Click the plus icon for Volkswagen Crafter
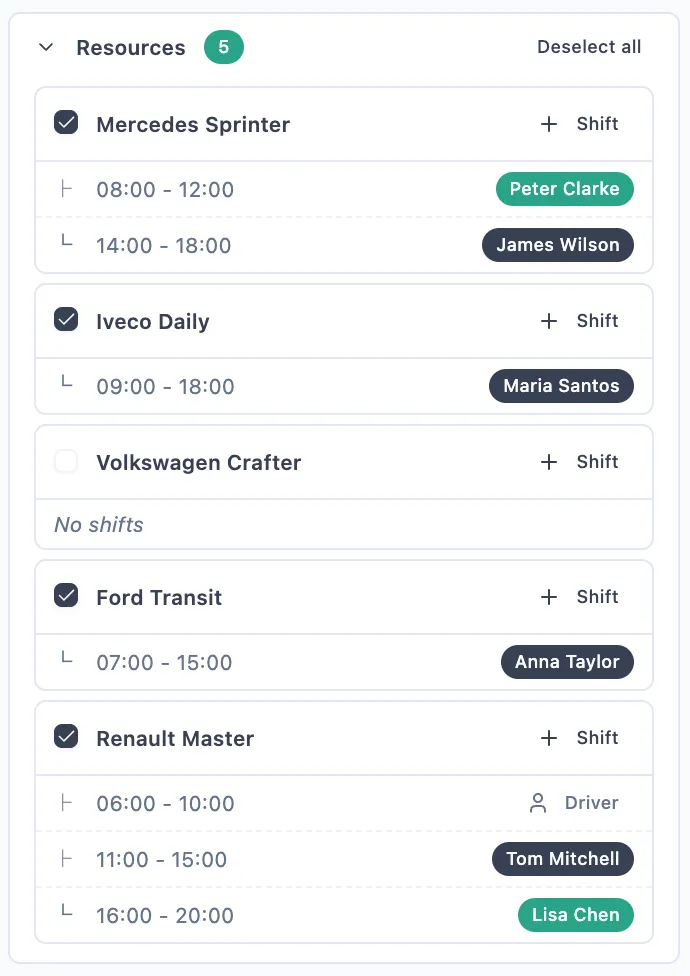690x976 pixels. click(x=548, y=462)
